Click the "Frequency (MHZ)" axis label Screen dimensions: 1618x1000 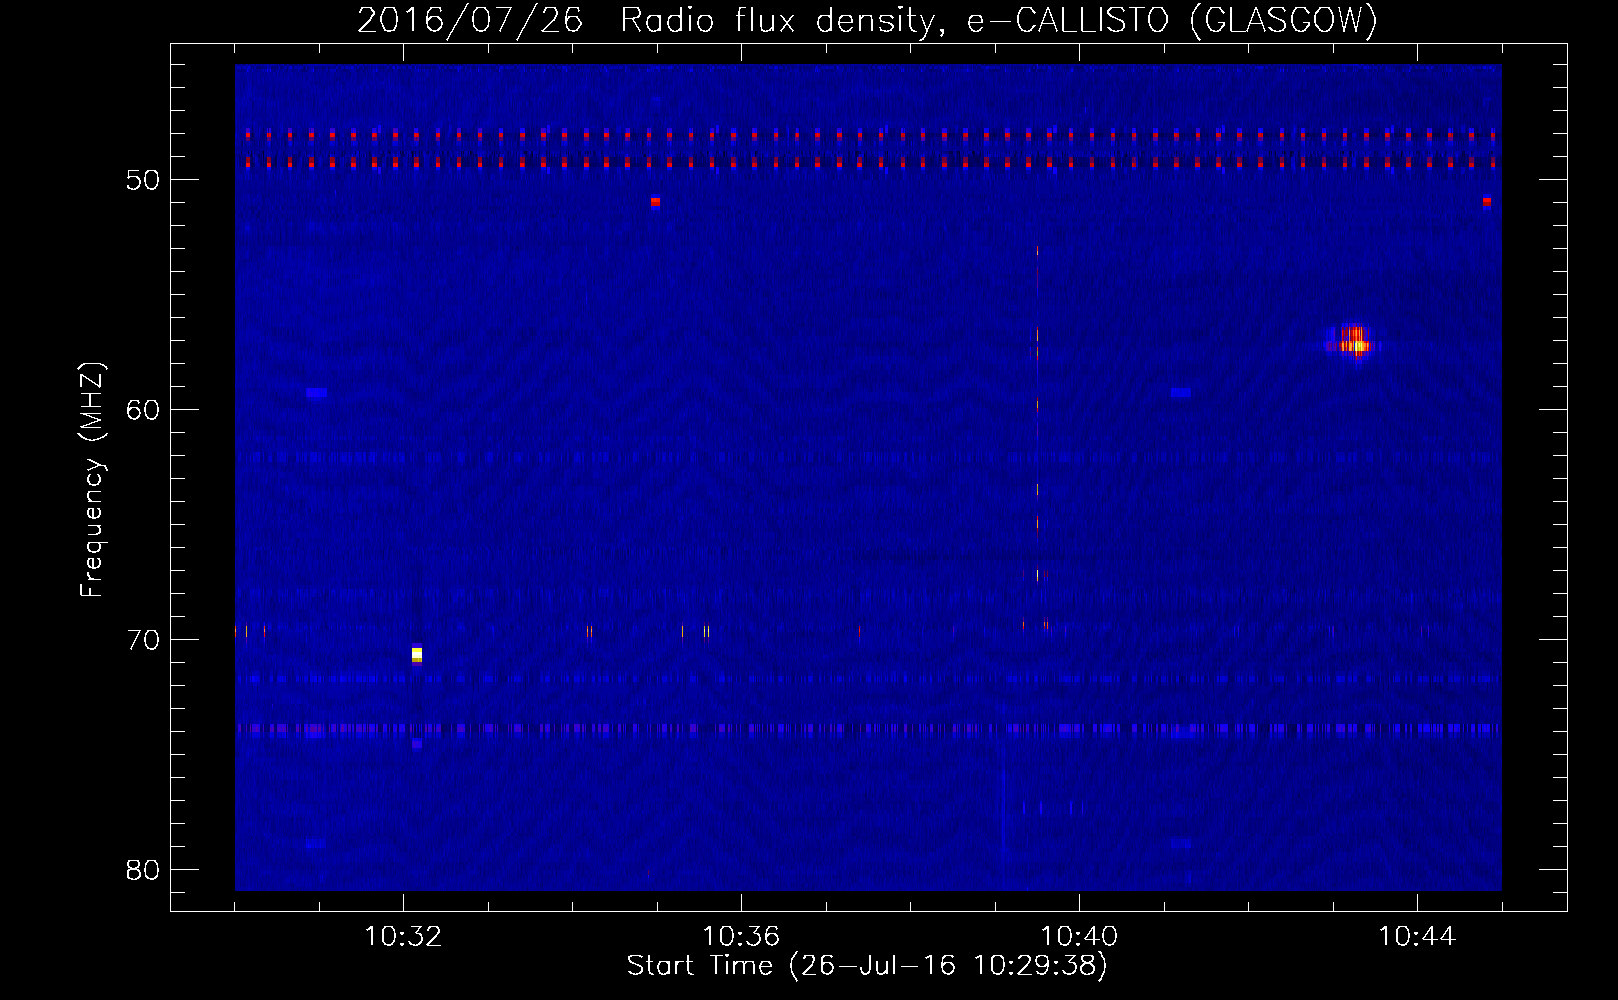click(x=92, y=480)
